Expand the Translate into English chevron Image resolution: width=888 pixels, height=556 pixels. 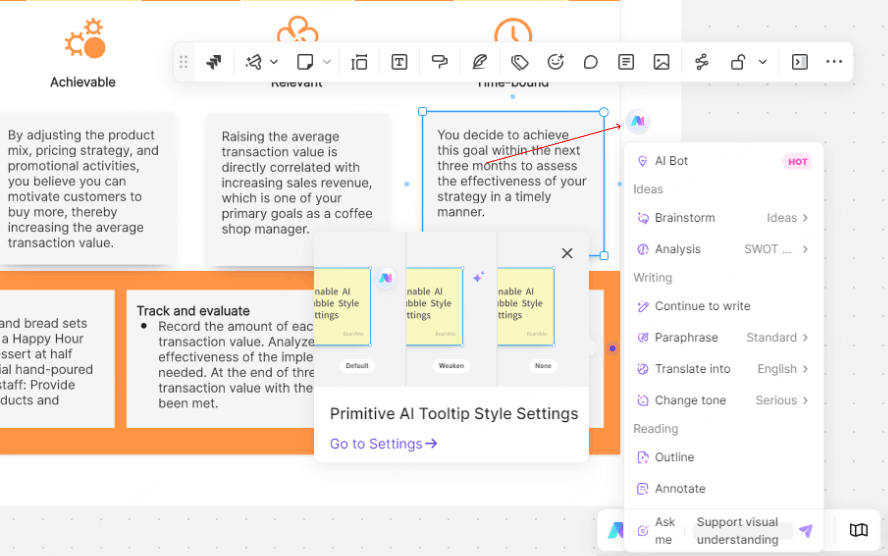point(805,369)
